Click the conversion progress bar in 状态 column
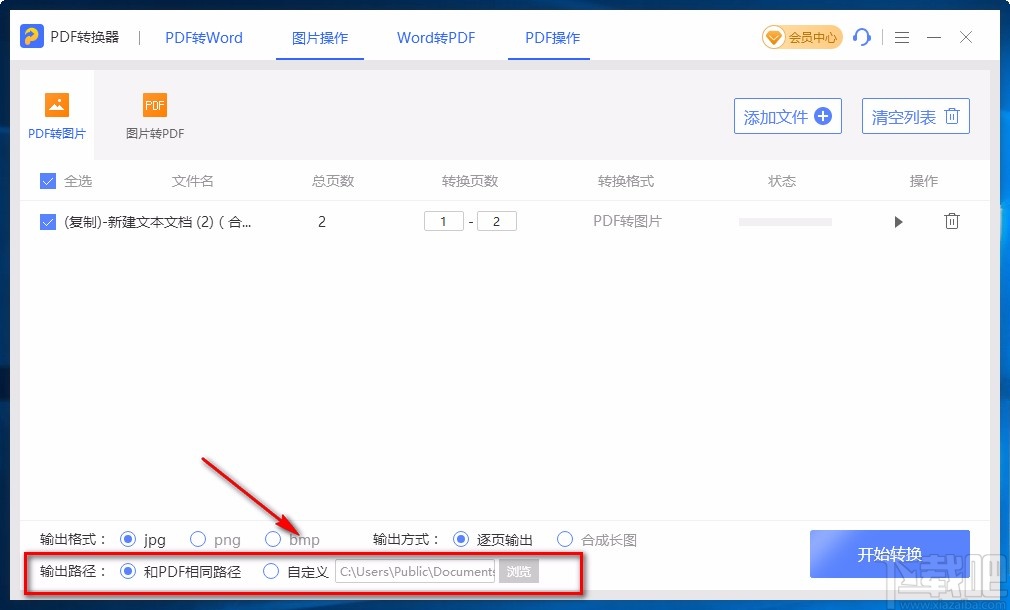The height and width of the screenshot is (610, 1010). click(784, 221)
